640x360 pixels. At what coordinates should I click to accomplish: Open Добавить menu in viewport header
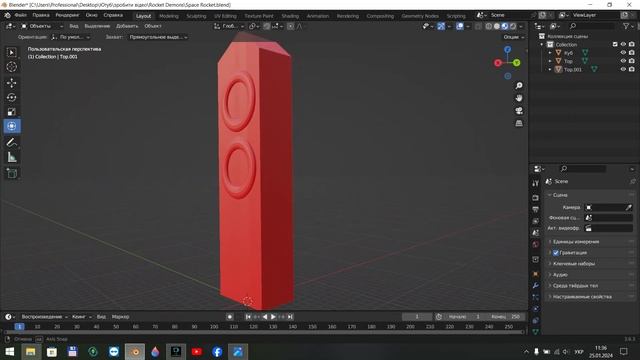click(x=127, y=26)
